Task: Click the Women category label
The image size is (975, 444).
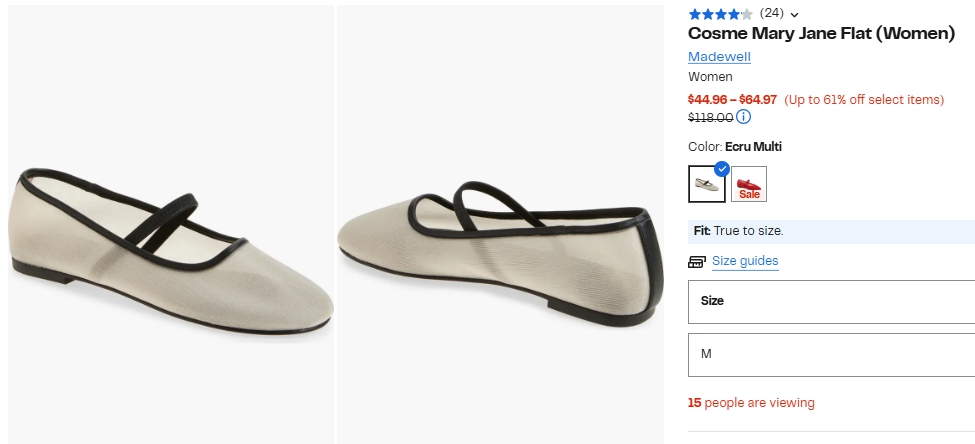Action: pos(710,77)
